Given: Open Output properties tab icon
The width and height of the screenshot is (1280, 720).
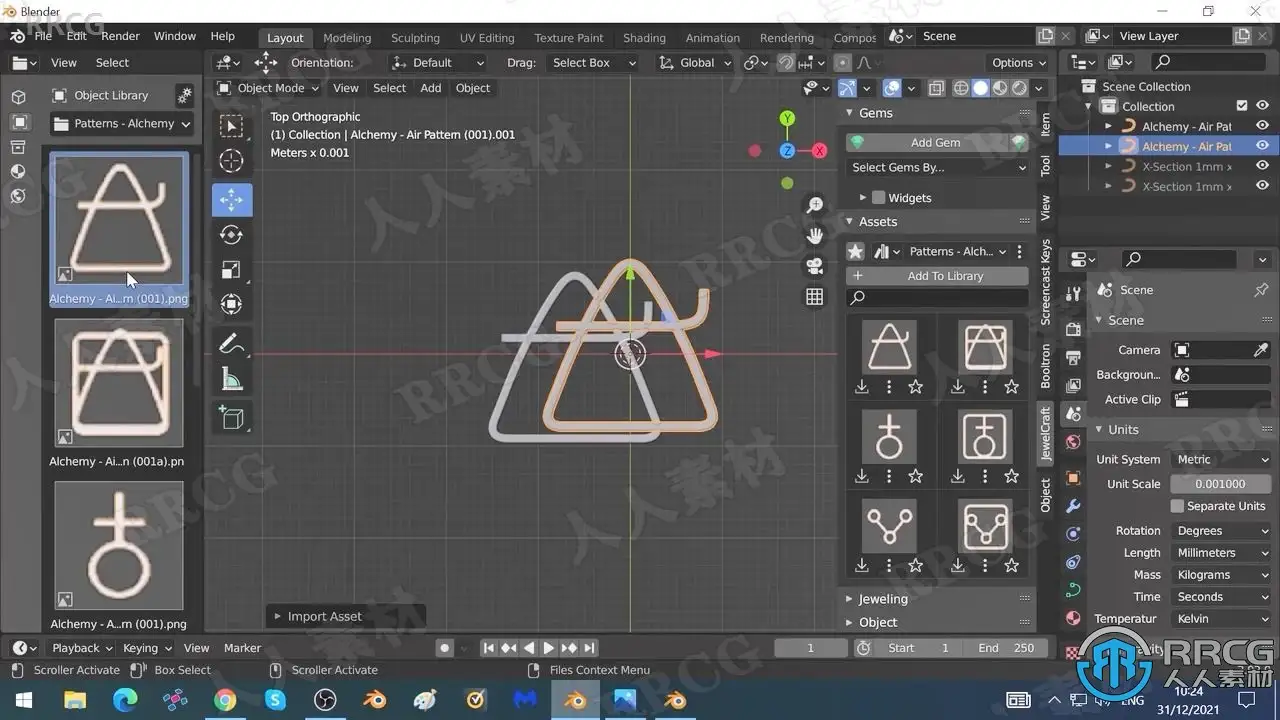Looking at the screenshot, I should coord(1074,357).
